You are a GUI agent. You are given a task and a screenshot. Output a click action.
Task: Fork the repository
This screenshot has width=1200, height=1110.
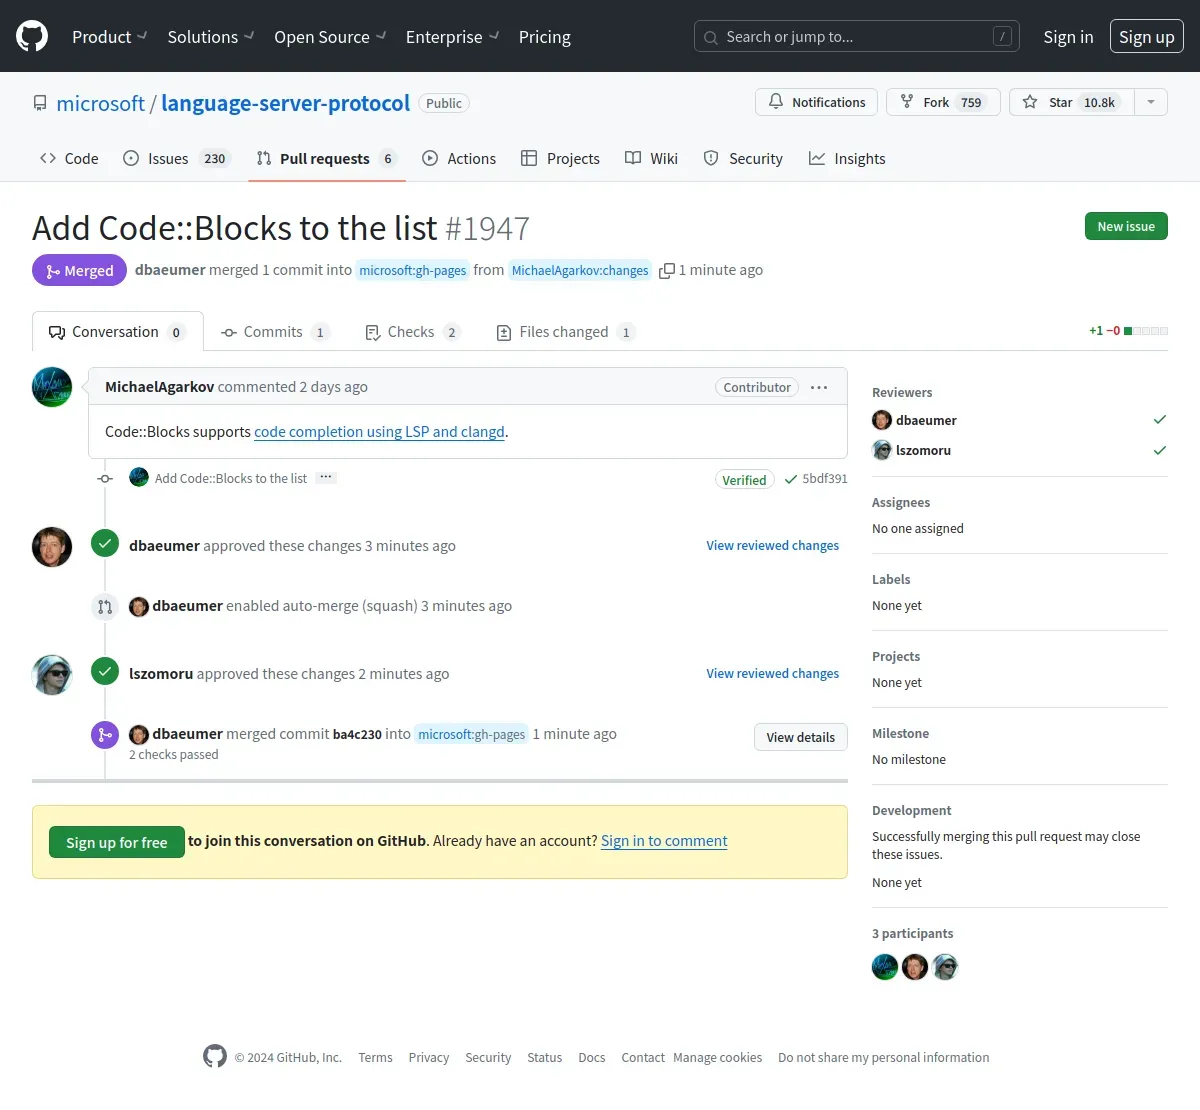[943, 102]
